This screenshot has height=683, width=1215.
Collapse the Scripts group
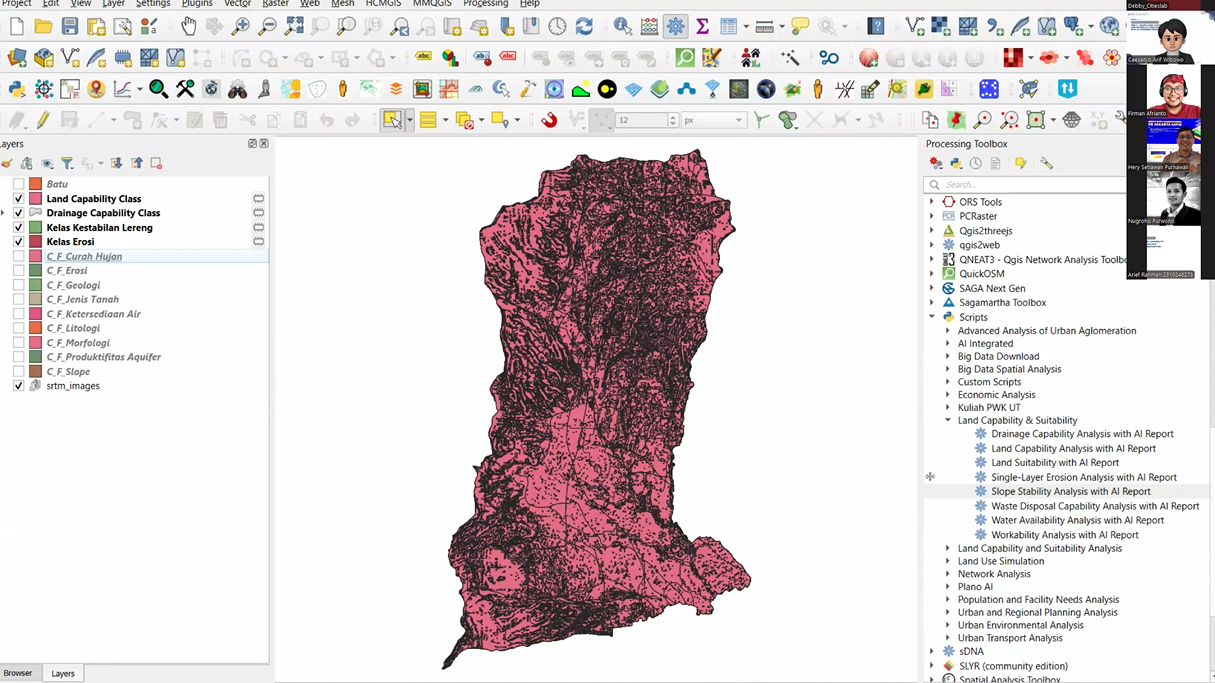(x=932, y=317)
